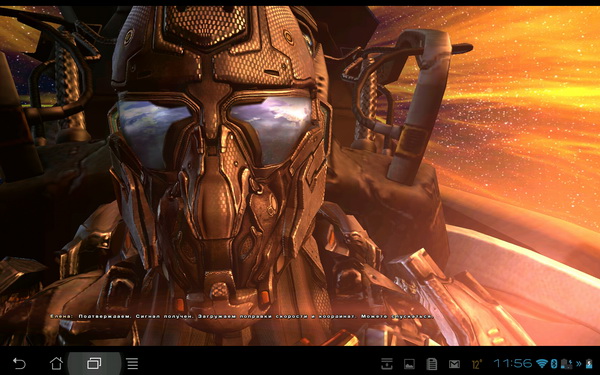Tap the dock battery charging indicator
This screenshot has height=375, width=600.
[566, 364]
